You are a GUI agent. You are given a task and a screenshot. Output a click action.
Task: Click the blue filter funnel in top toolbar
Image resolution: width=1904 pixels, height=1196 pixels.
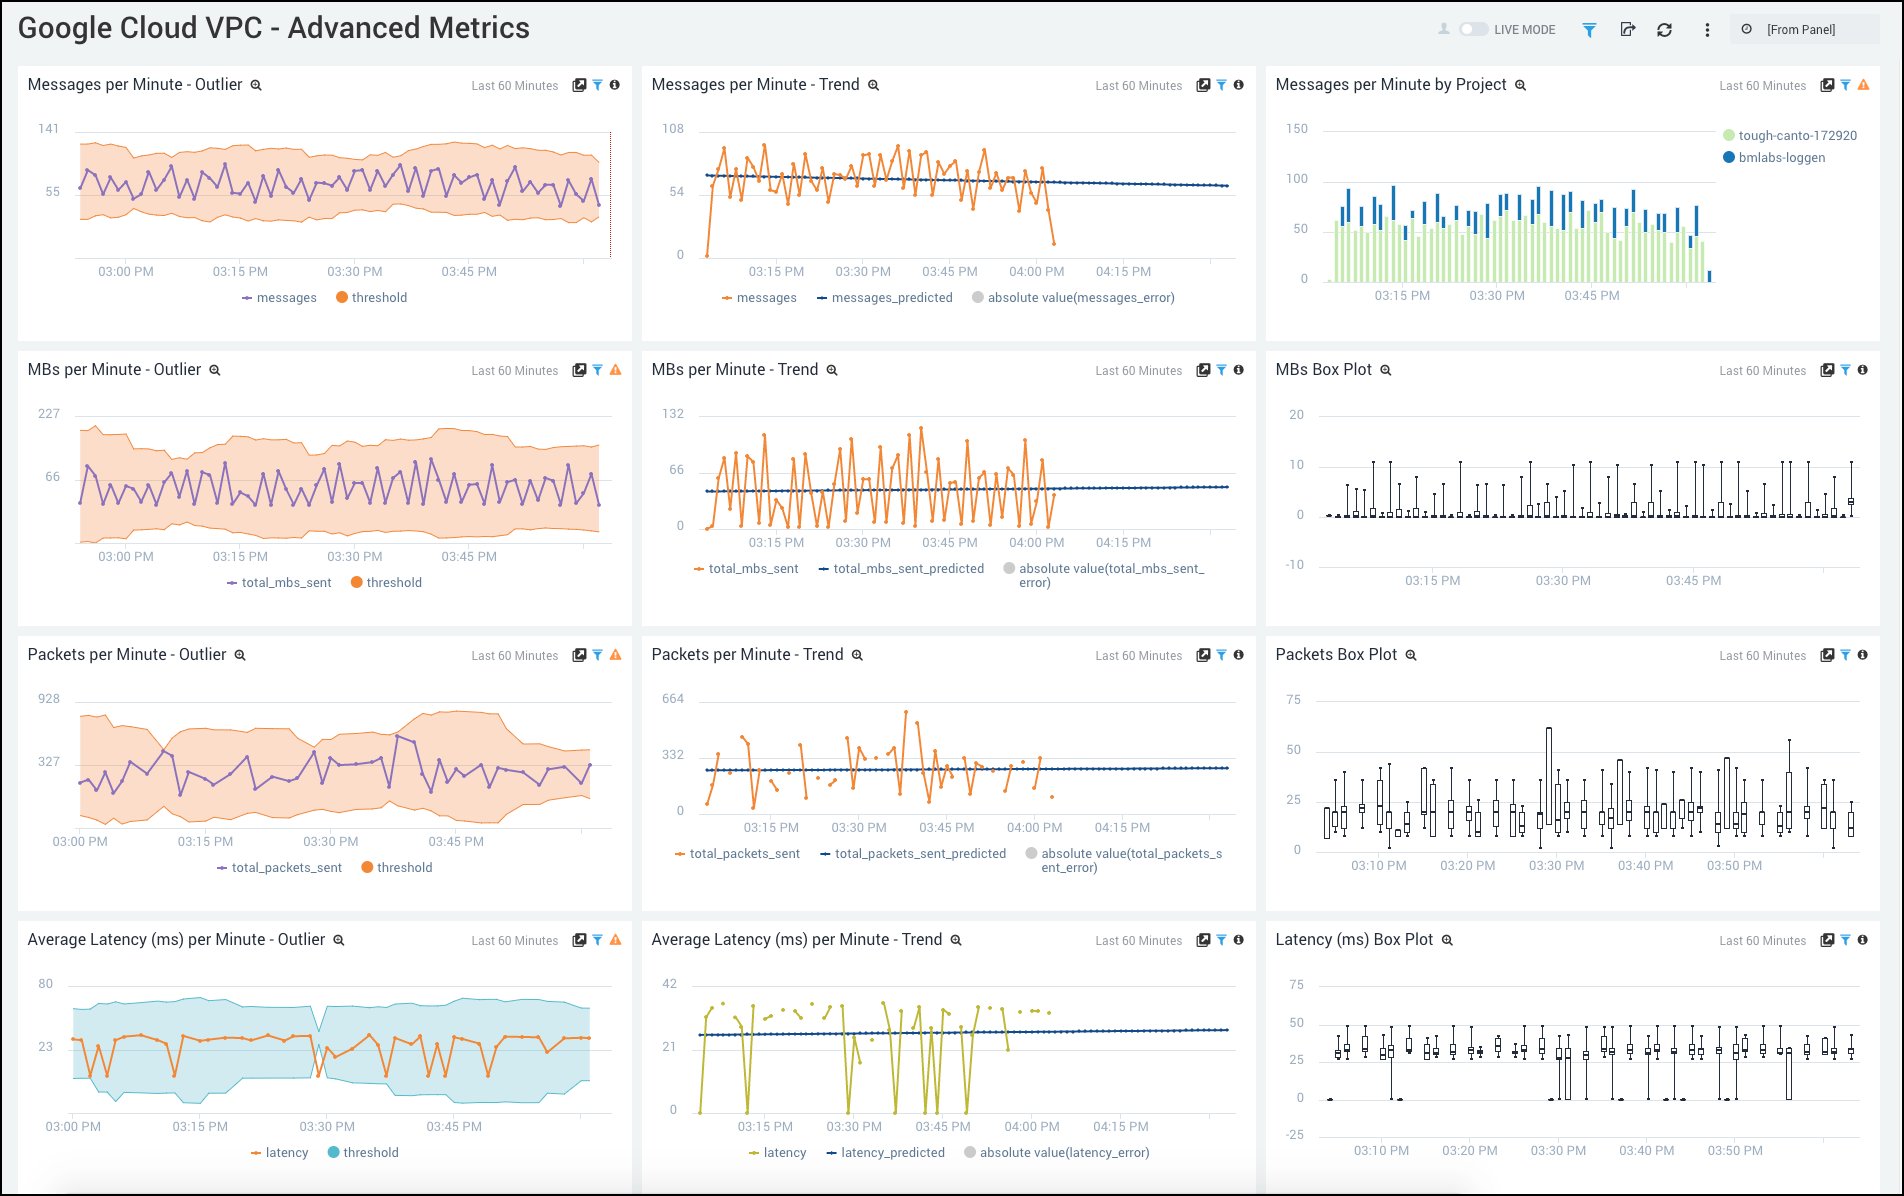(1589, 31)
